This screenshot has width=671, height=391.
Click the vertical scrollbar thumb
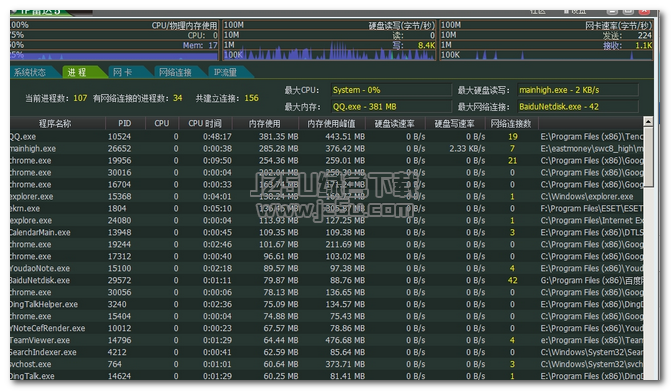[648, 157]
